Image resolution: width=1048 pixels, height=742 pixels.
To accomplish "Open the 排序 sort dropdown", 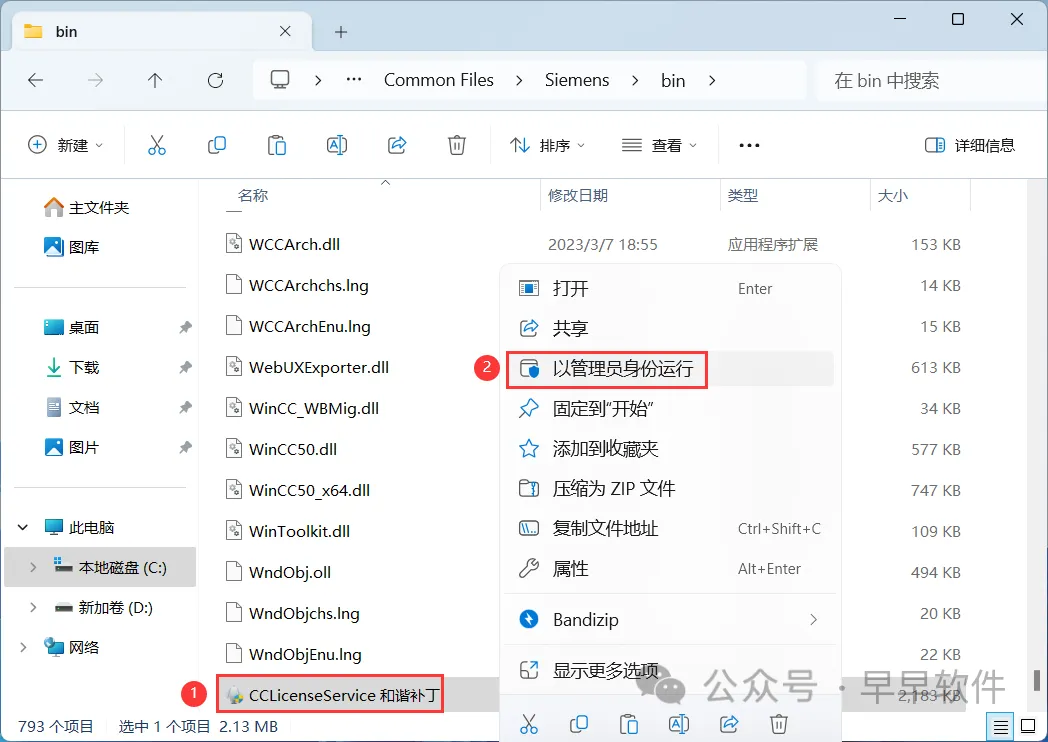I will pos(547,145).
